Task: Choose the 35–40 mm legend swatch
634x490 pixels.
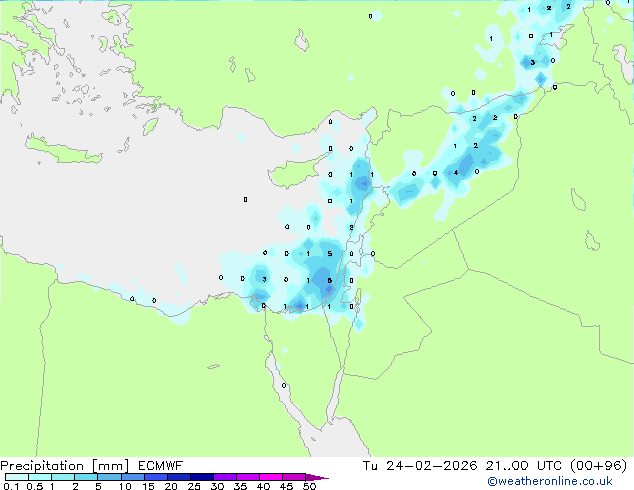Action: tap(248, 477)
